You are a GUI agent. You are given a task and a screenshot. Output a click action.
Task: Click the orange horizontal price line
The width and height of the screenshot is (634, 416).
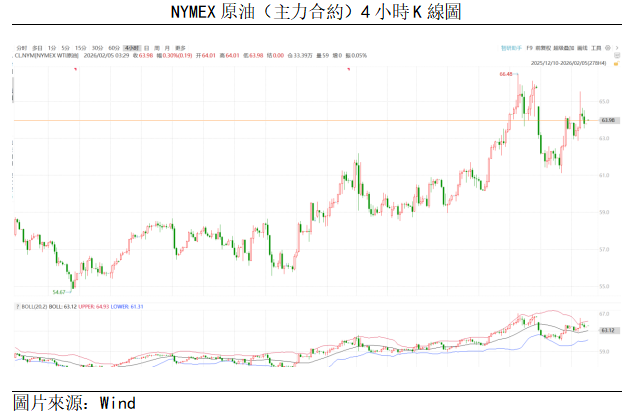pos(300,120)
